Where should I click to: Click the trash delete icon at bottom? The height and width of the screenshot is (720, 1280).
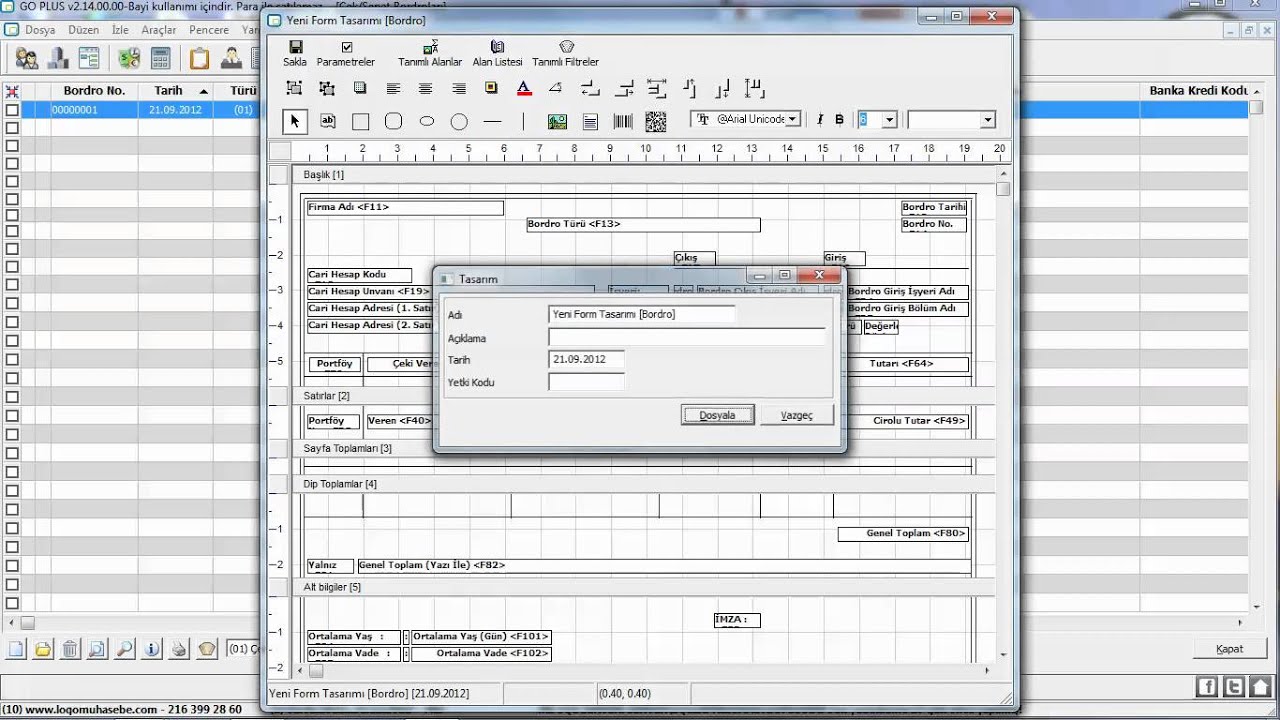70,649
